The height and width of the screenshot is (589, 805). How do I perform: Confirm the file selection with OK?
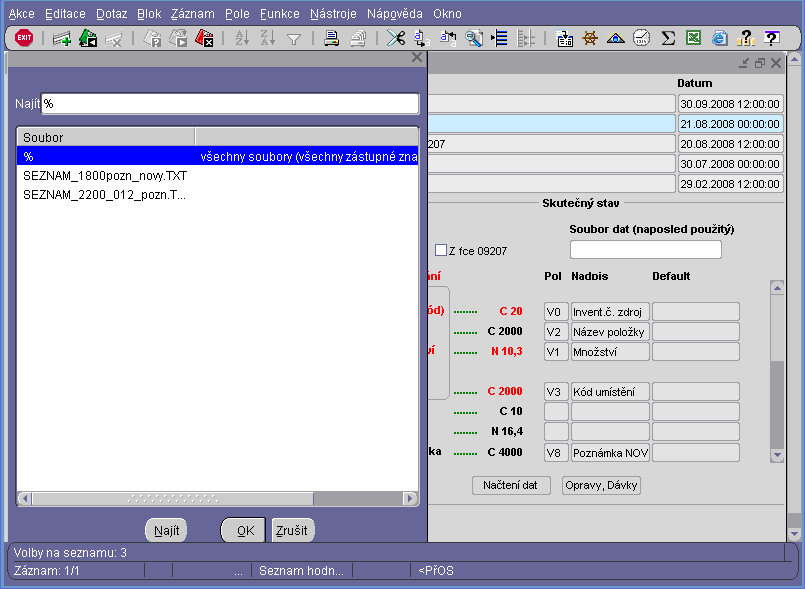[243, 530]
